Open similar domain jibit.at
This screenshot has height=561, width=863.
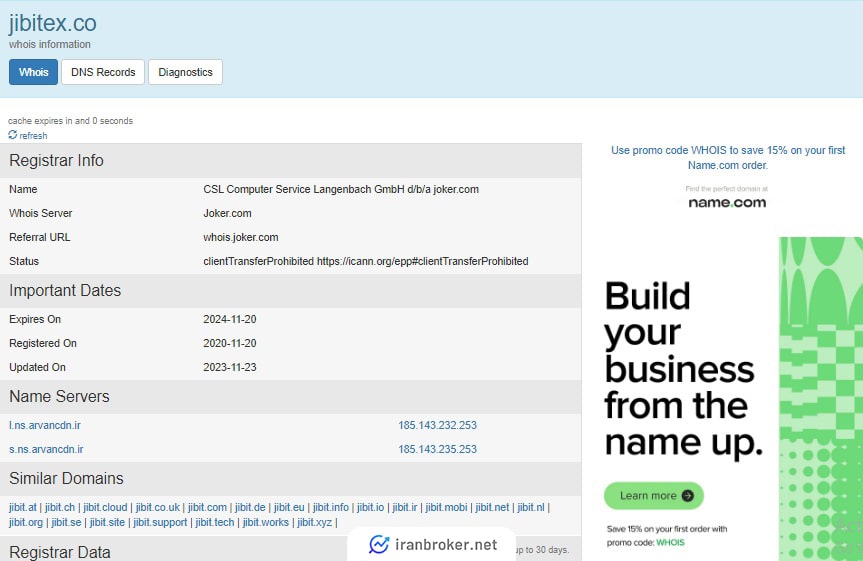(x=23, y=507)
